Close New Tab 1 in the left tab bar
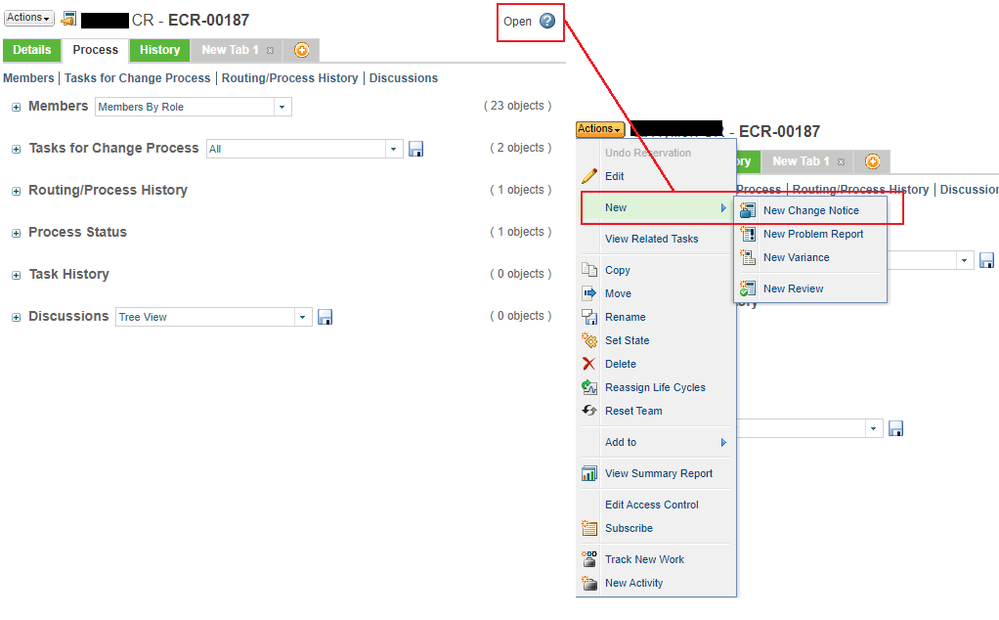The image size is (999, 620). (270, 50)
